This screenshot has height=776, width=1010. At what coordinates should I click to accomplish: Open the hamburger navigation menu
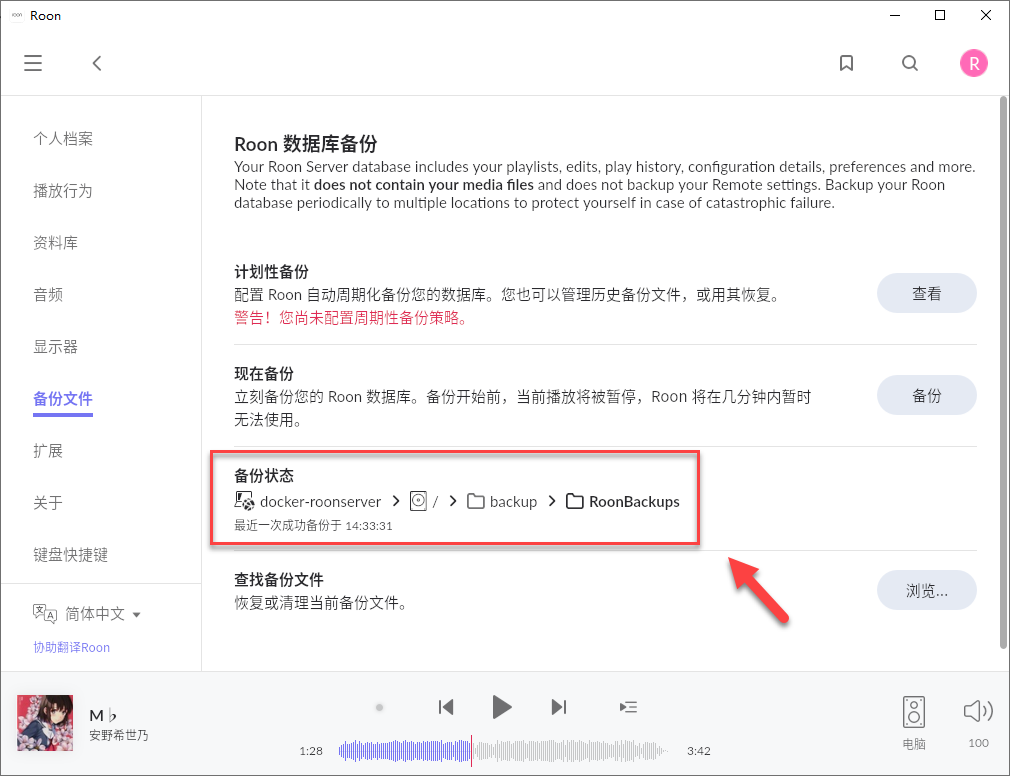[33, 63]
